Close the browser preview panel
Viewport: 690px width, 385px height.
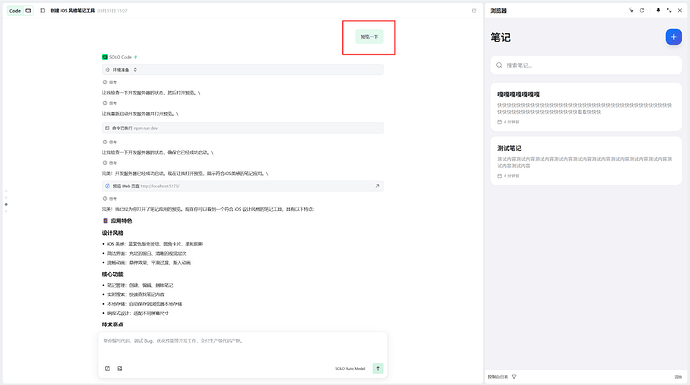pos(680,11)
